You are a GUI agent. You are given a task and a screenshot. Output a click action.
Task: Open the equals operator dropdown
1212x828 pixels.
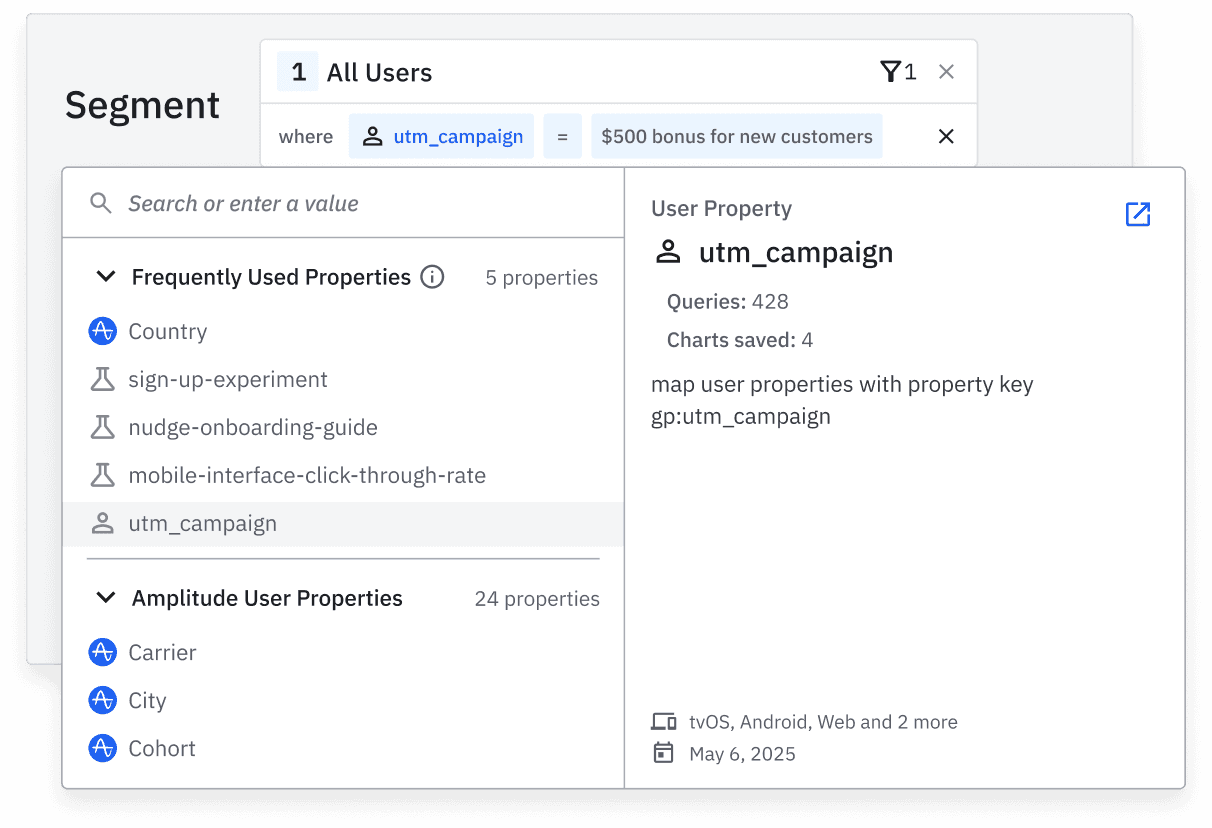coord(562,136)
